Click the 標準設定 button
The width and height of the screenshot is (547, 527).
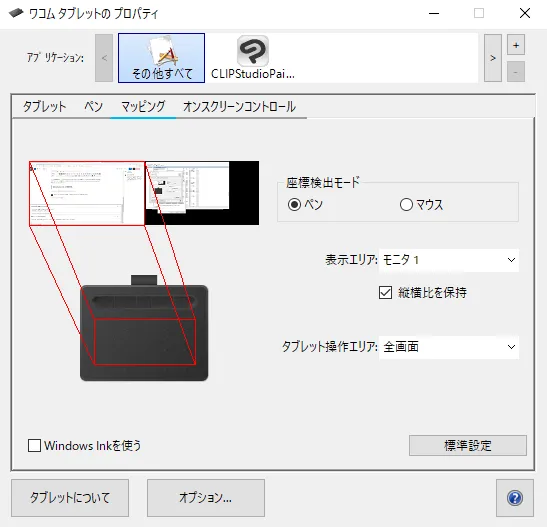click(468, 445)
